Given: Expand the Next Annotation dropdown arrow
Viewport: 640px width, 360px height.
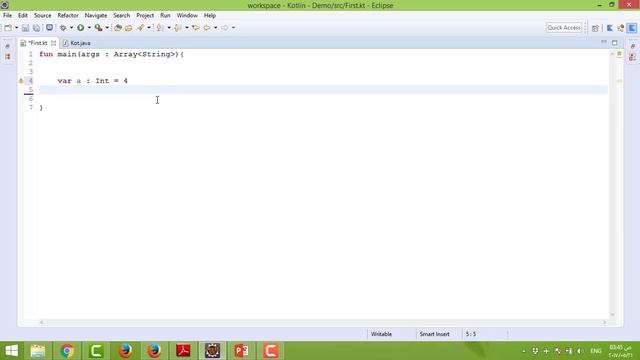Looking at the screenshot, I should click(169, 28).
